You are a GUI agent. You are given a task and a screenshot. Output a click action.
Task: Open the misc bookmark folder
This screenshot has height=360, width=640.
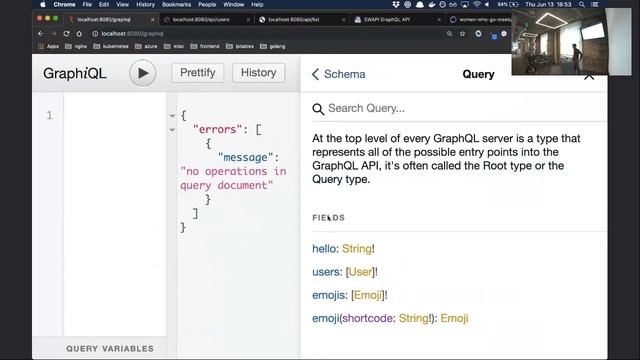[174, 47]
